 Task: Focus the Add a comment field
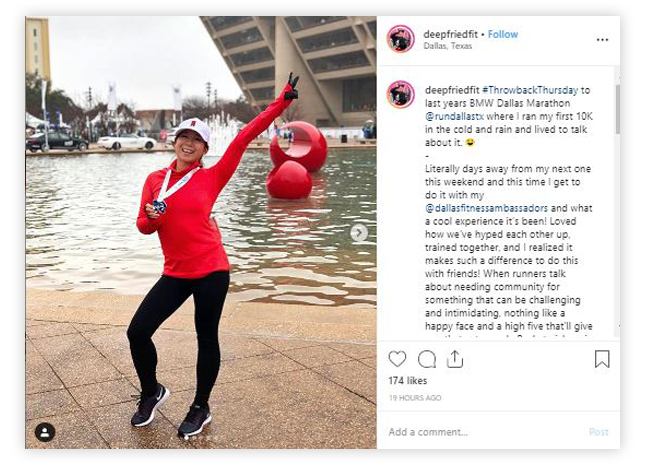[487, 432]
